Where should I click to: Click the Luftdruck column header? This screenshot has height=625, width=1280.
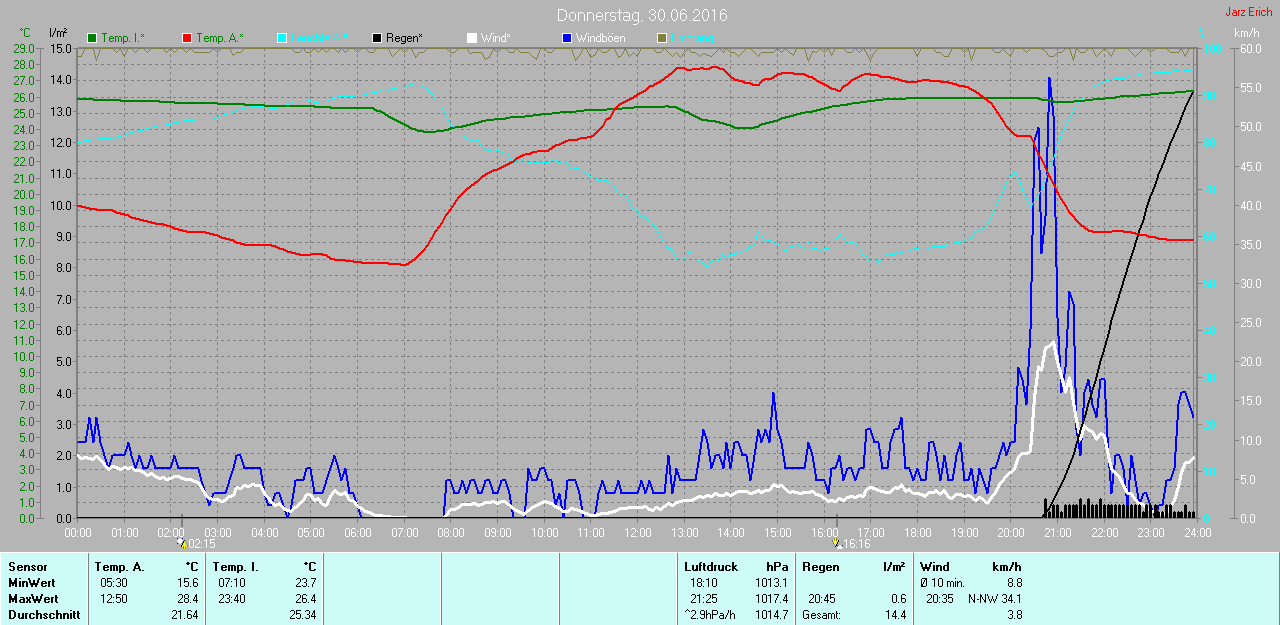[x=709, y=567]
